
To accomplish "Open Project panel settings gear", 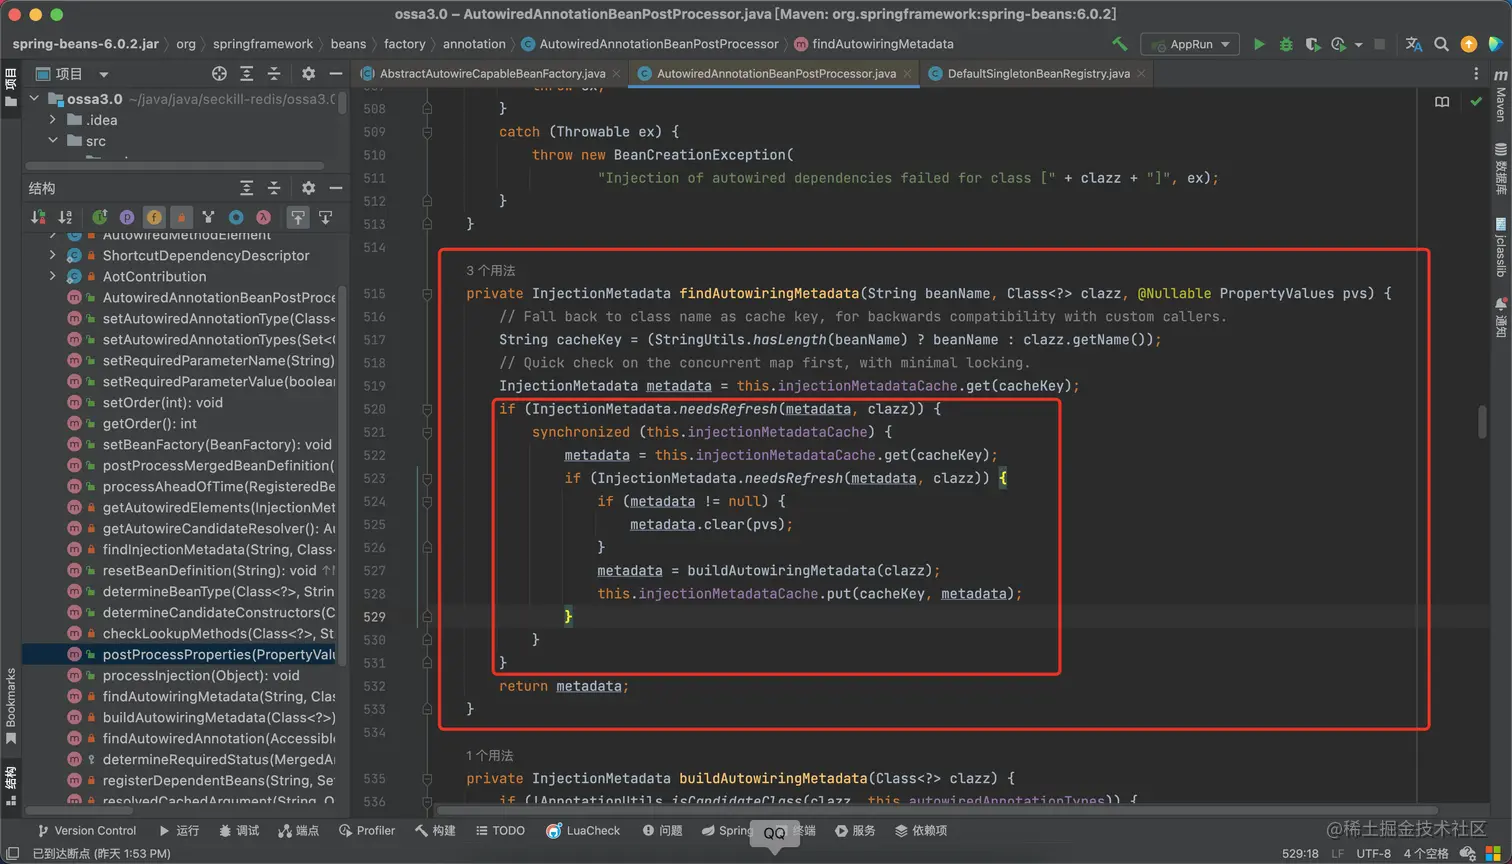I will tap(308, 74).
